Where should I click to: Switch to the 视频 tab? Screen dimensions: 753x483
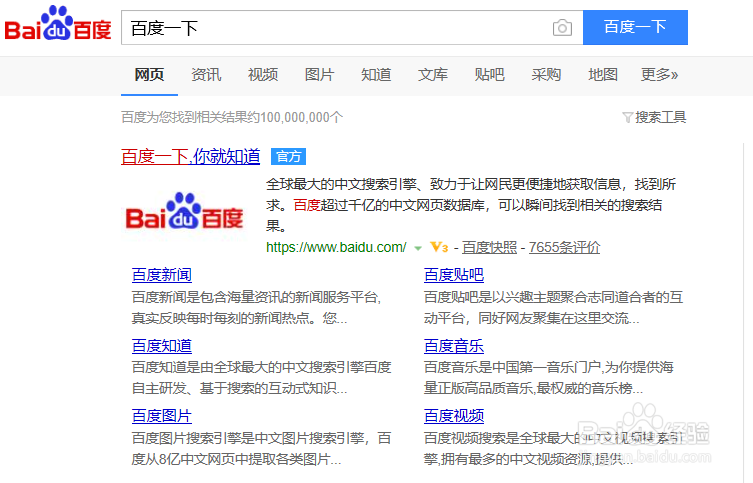[263, 75]
